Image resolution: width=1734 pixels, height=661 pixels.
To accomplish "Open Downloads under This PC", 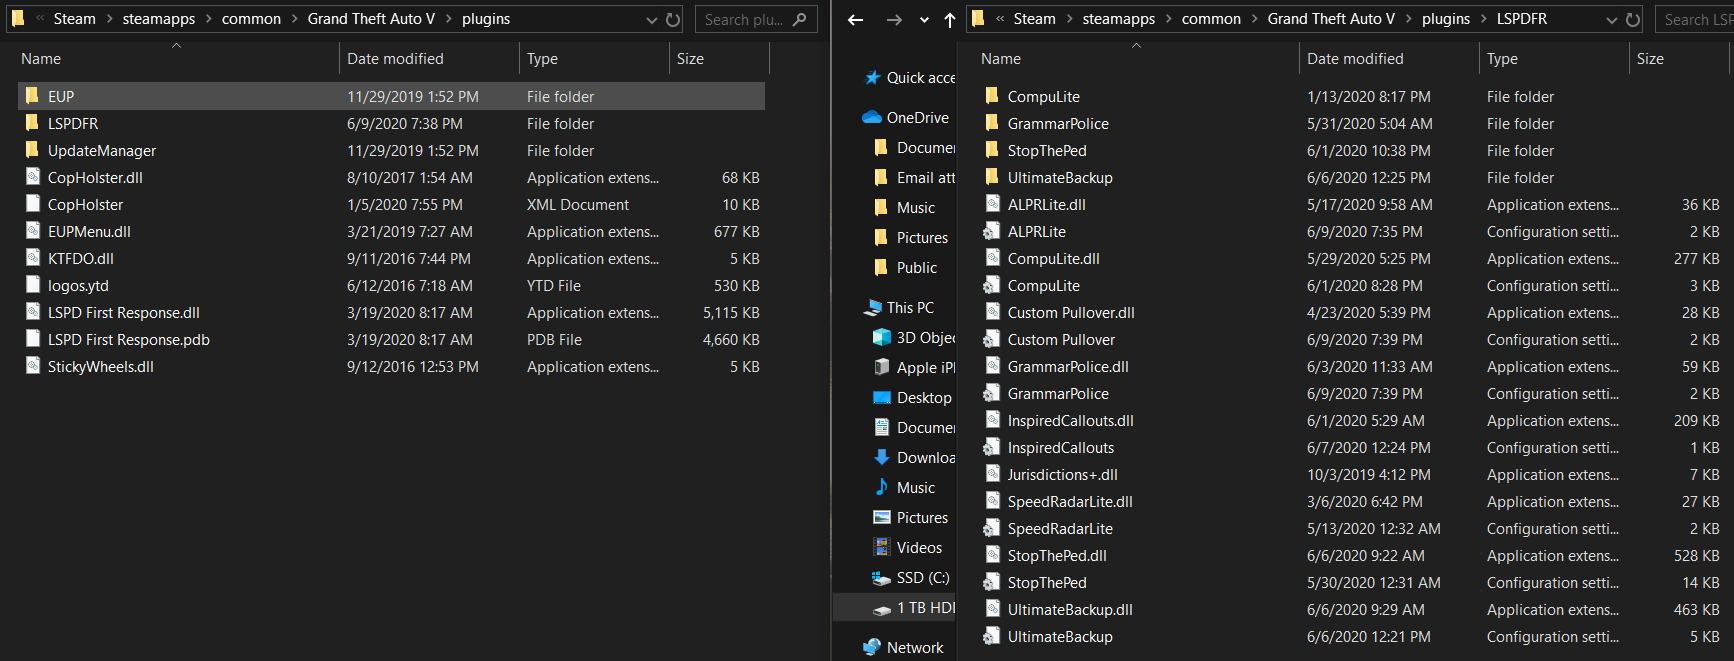I will [914, 457].
